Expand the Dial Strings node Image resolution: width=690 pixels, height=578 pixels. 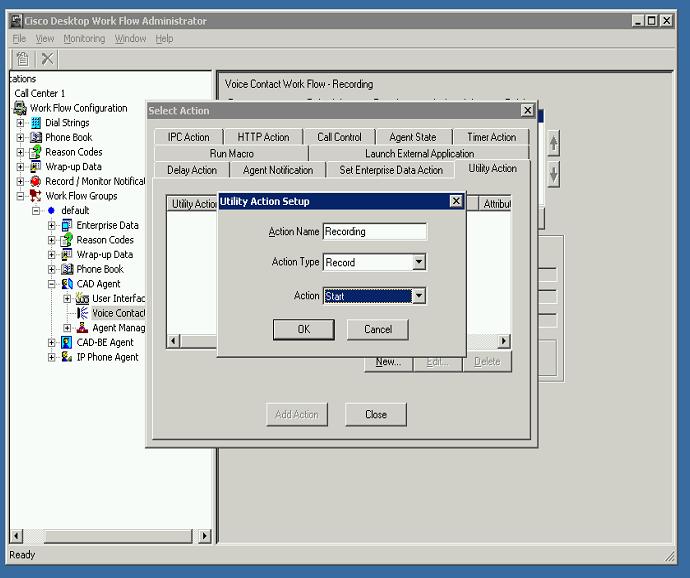[20, 123]
